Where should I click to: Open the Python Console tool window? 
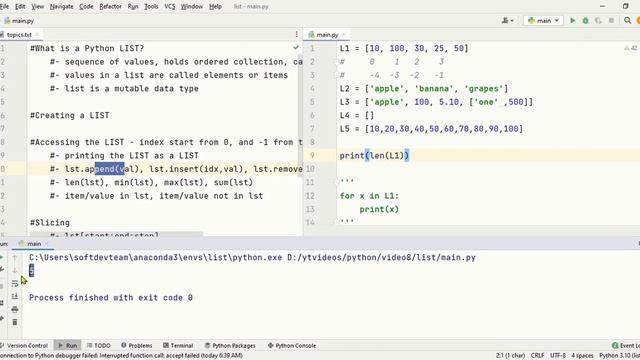292,345
